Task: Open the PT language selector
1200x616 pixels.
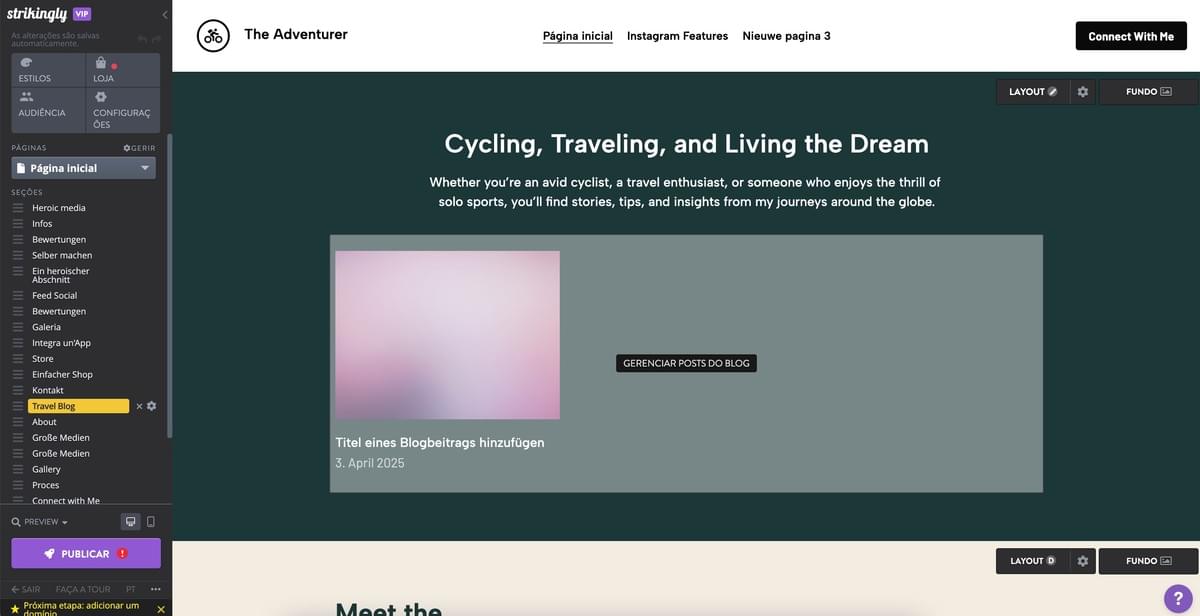Action: 131,589
